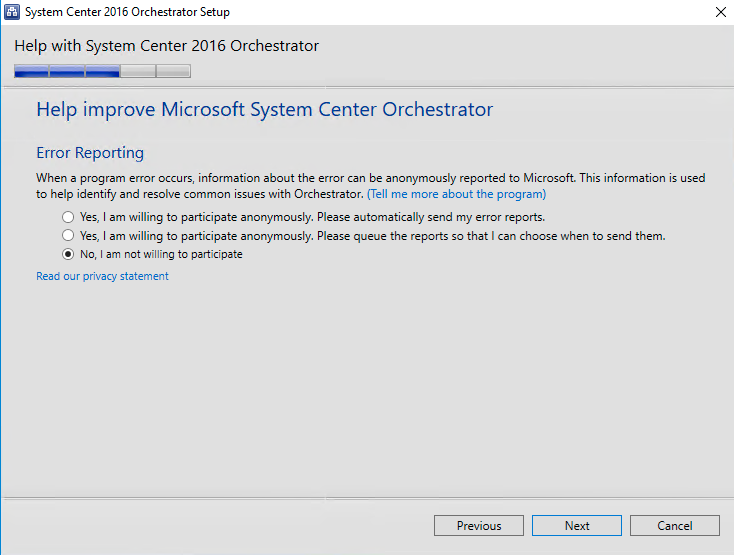Screen dimensions: 734x555
Task: Cancel the Orchestrator setup
Action: [675, 526]
